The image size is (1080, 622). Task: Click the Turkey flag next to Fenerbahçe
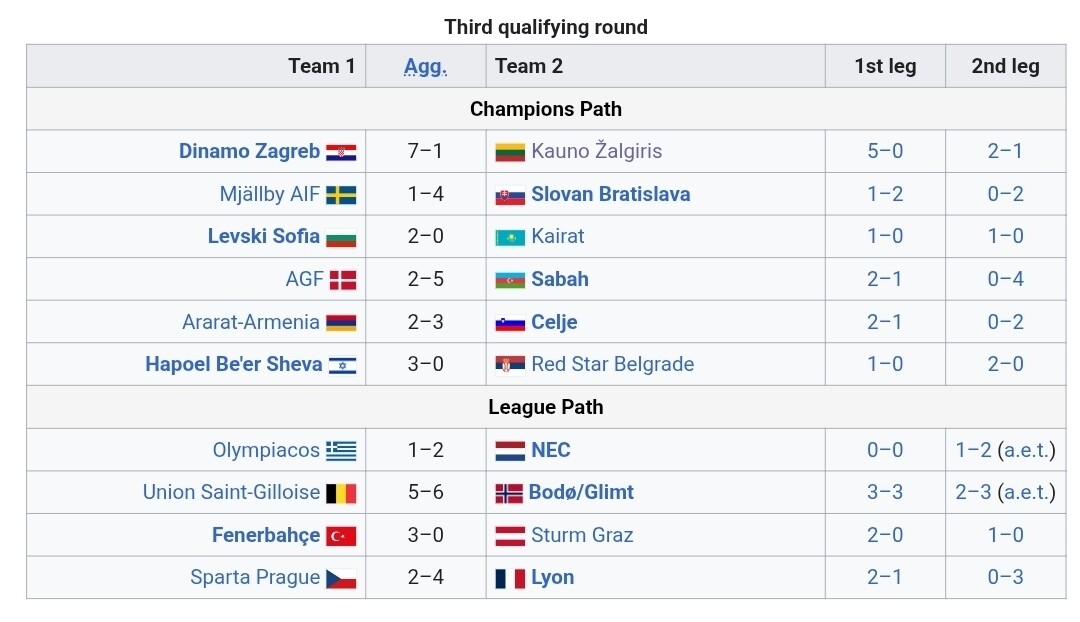341,536
